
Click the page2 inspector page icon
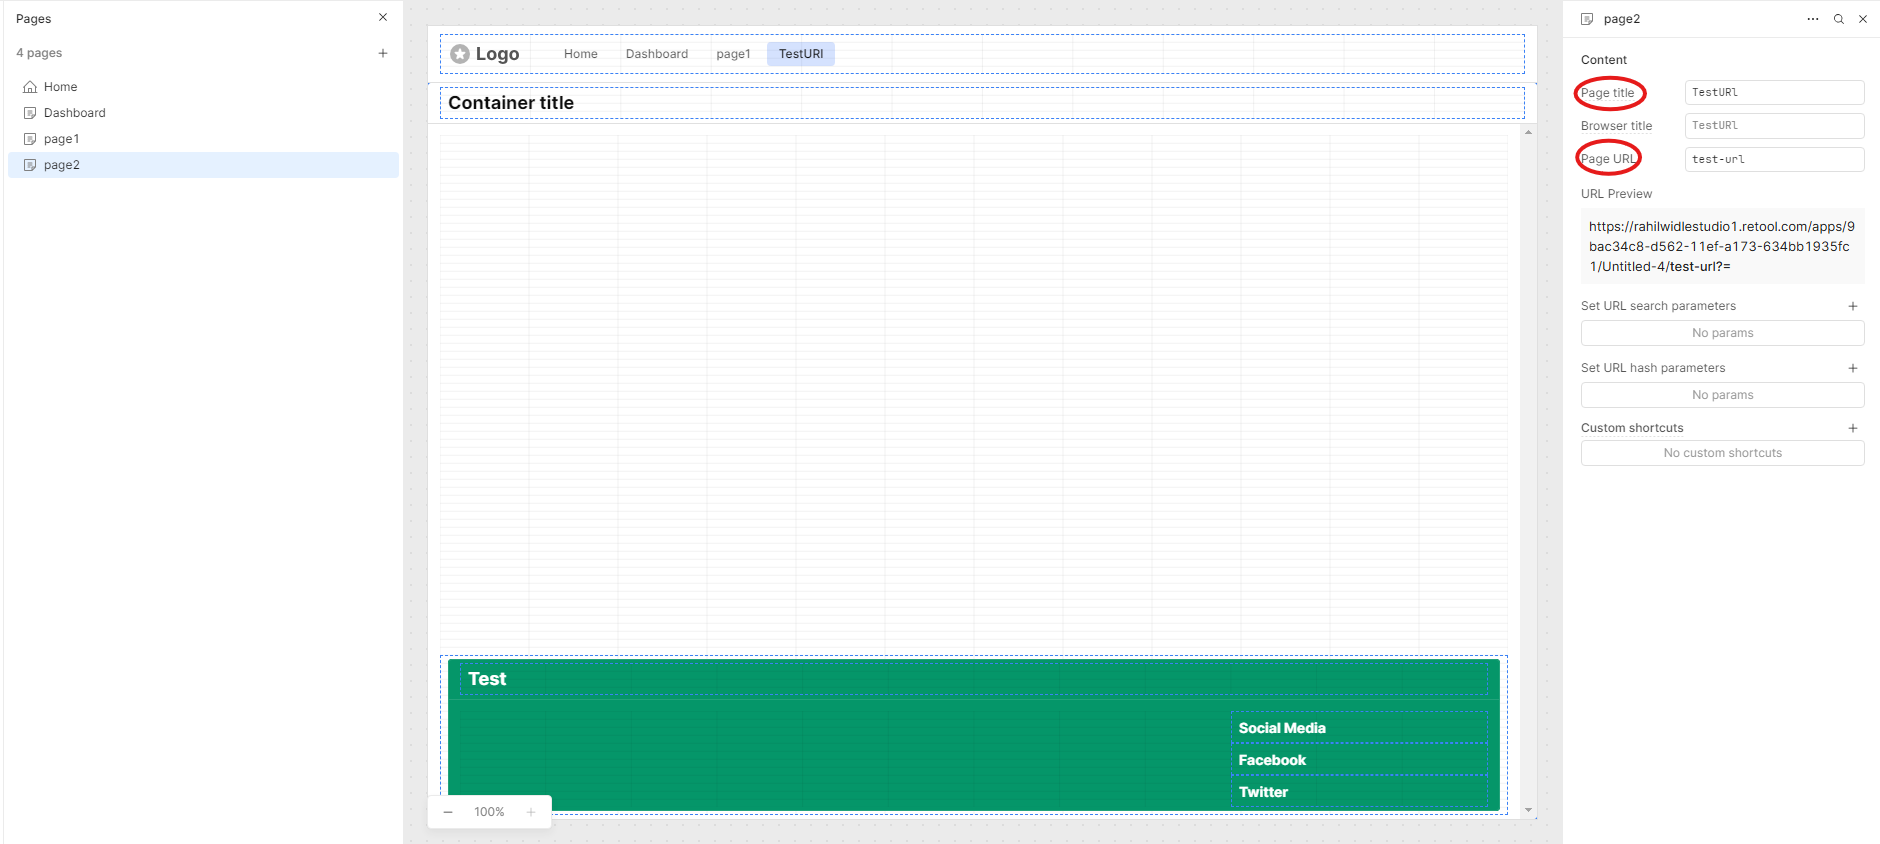click(x=1587, y=19)
